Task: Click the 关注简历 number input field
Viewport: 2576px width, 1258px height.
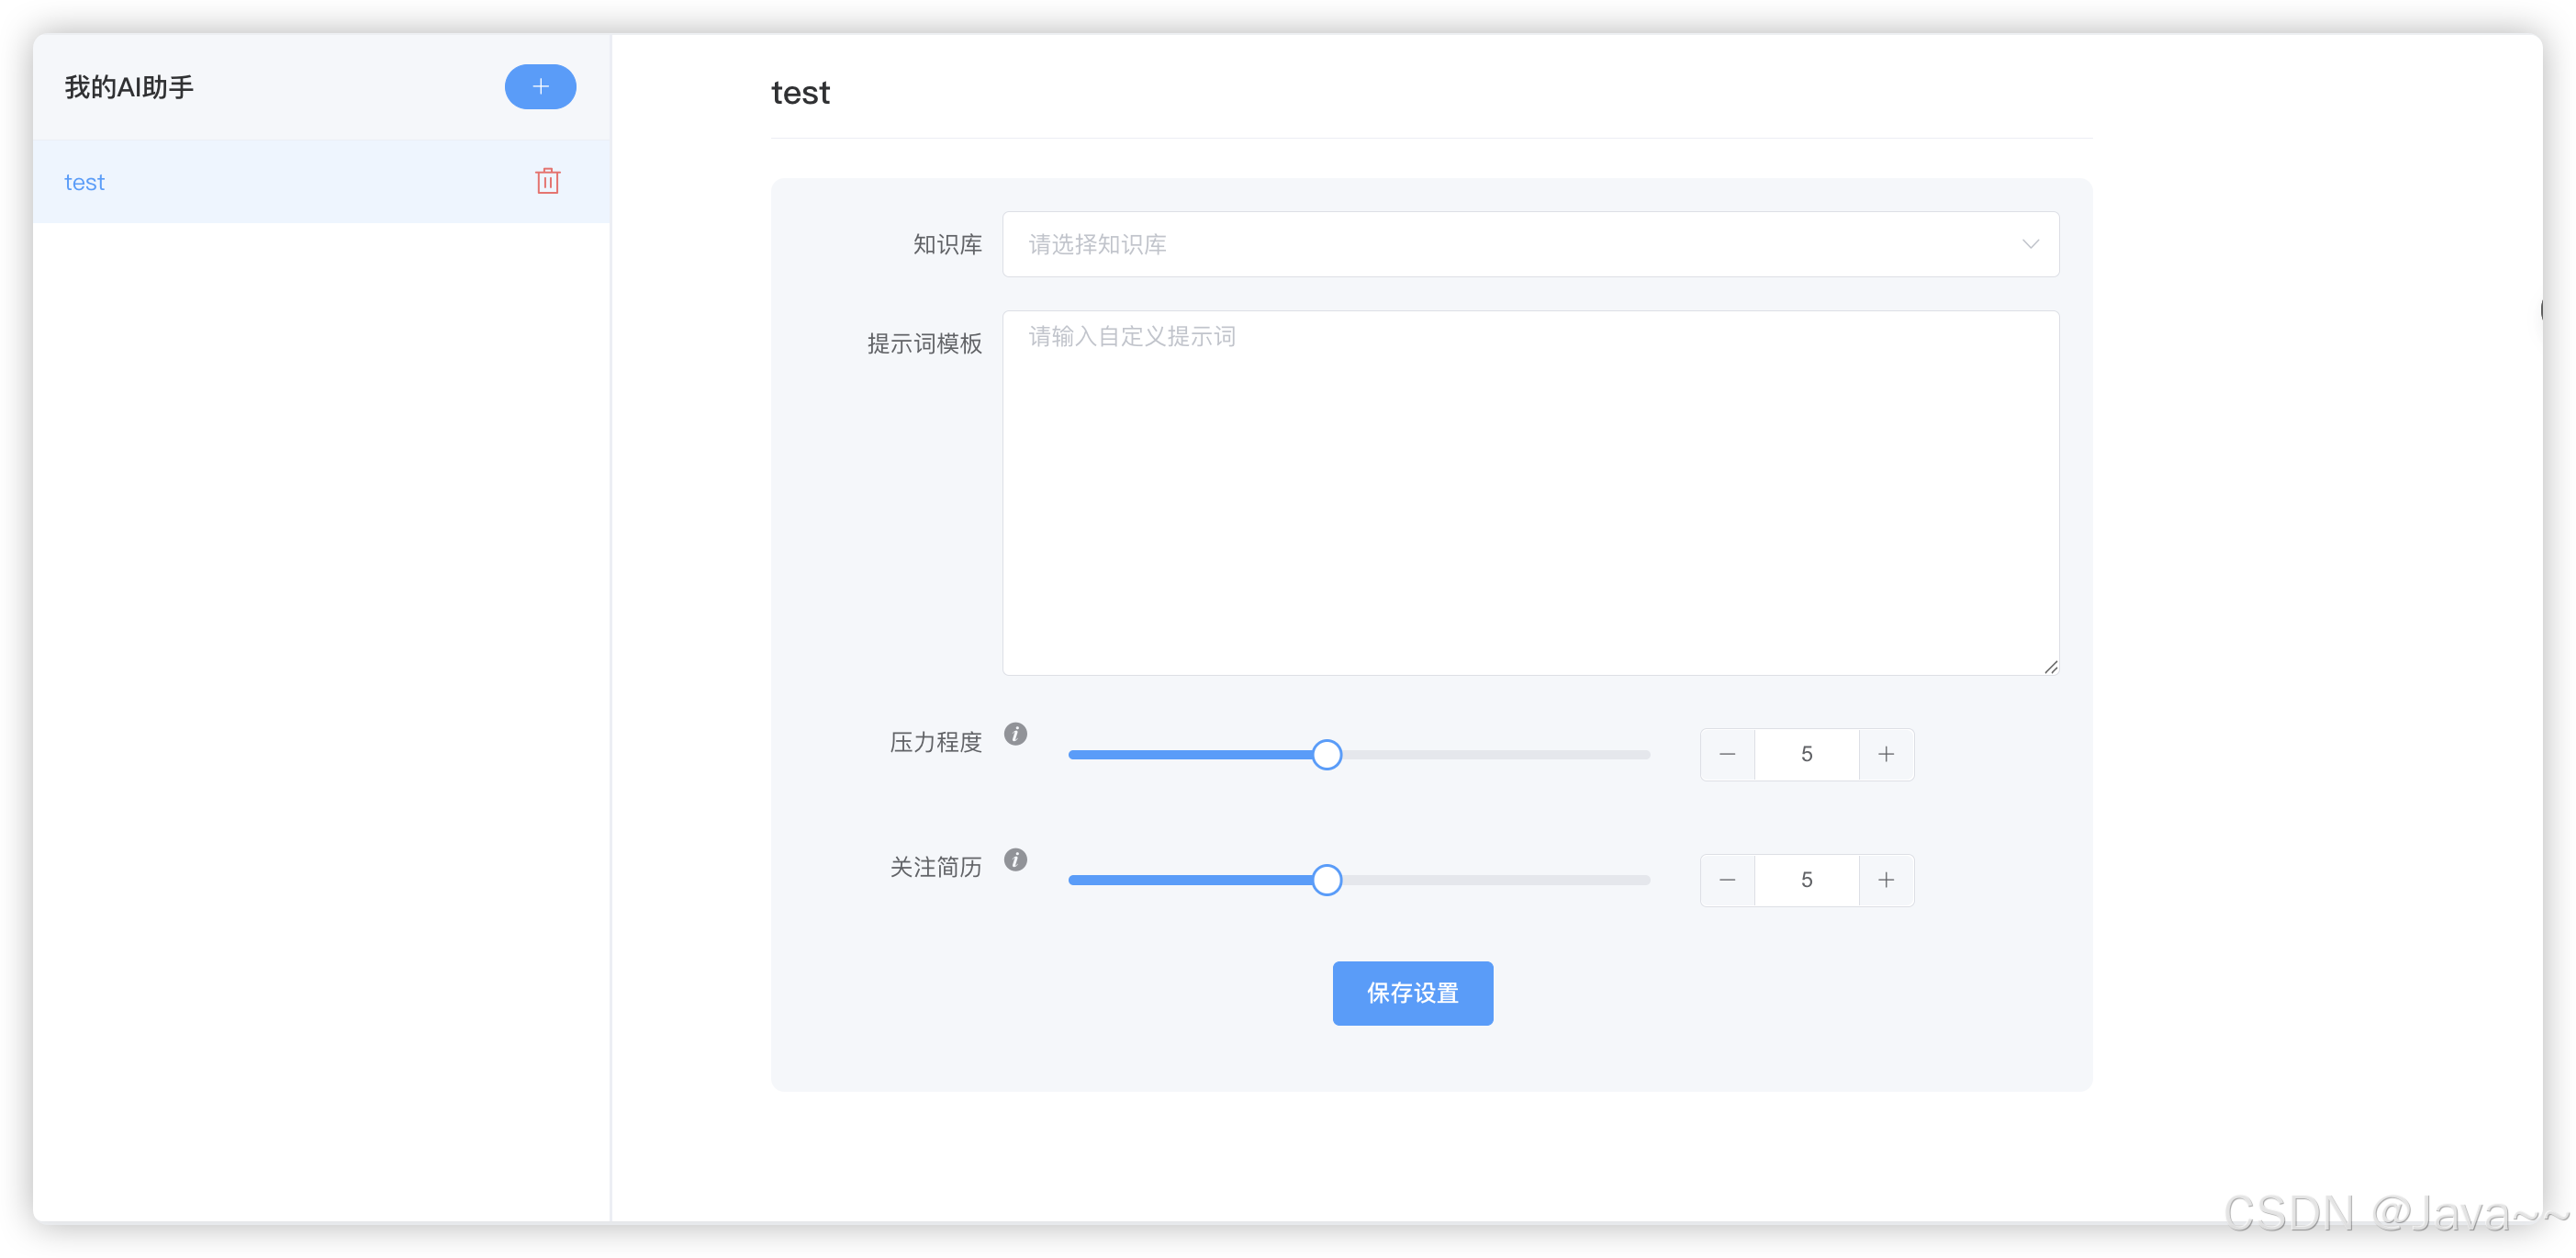Action: click(x=1806, y=880)
